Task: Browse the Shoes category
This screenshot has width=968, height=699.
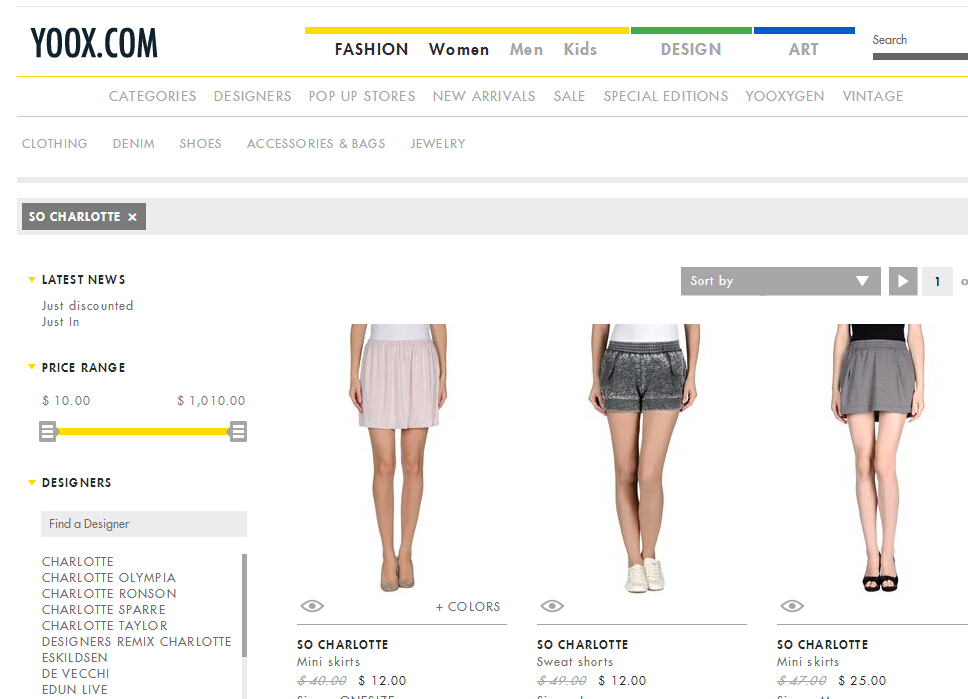Action: 200,144
